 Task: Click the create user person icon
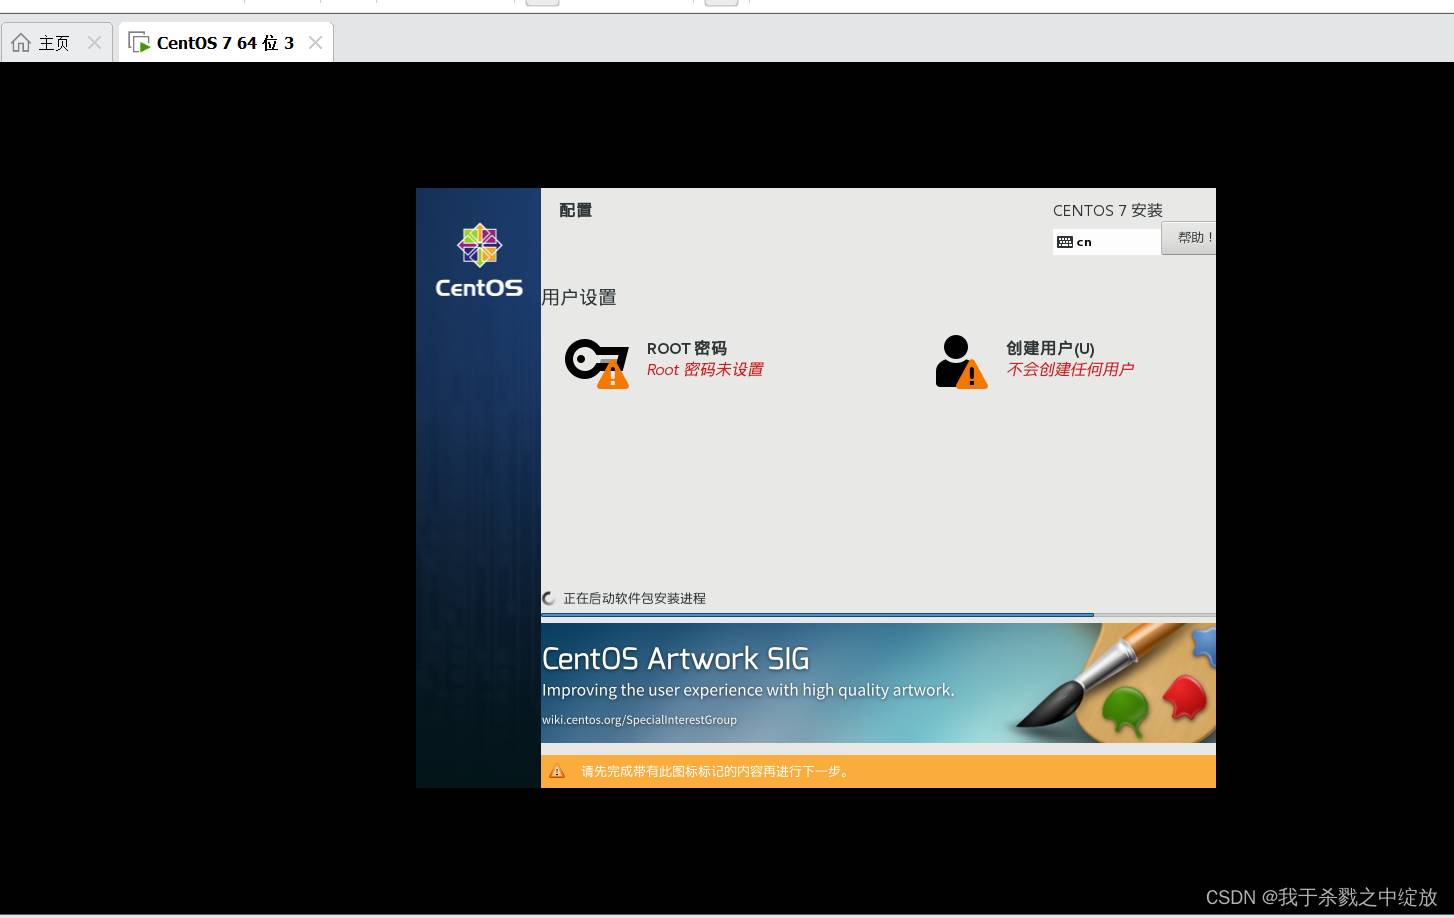point(960,362)
